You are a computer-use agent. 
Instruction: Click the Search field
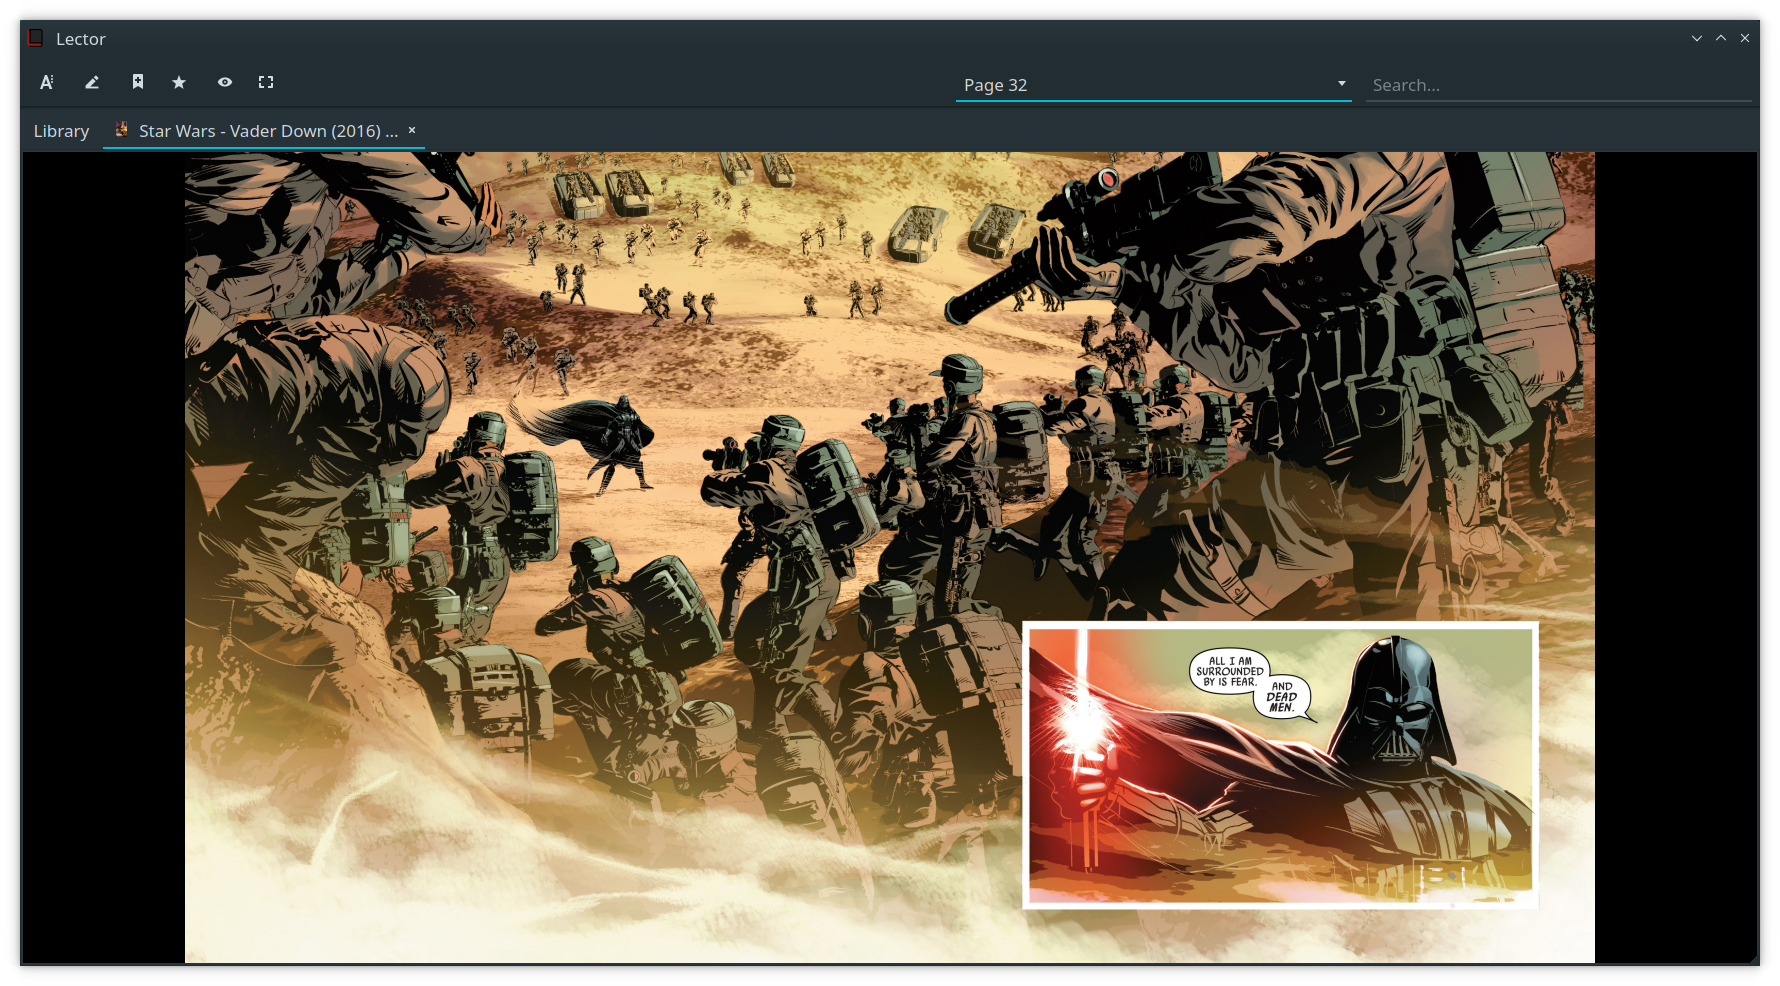click(1558, 85)
